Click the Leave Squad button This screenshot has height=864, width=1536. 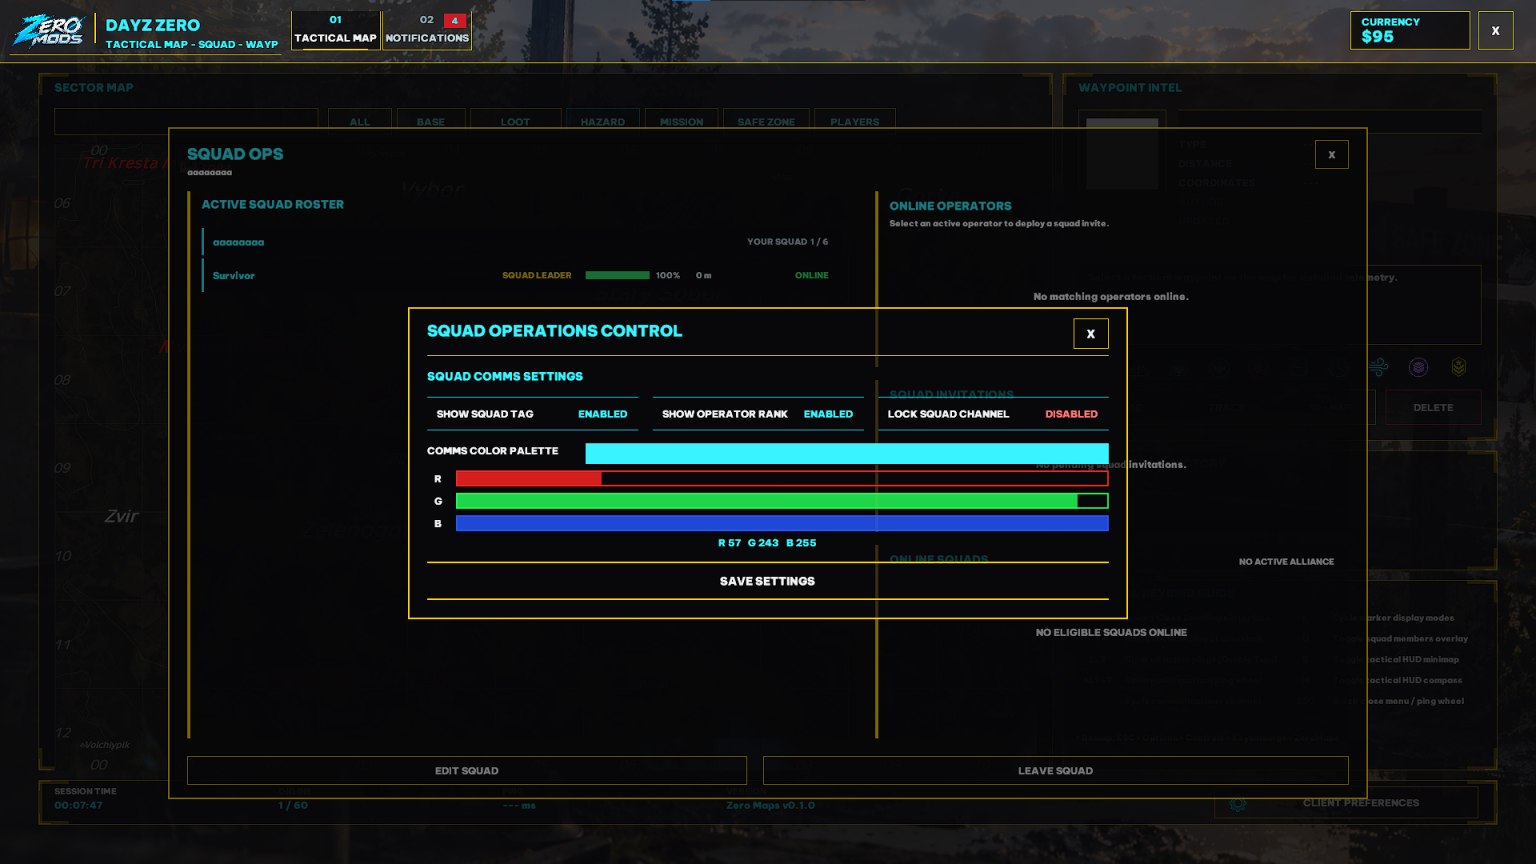tap(1056, 771)
